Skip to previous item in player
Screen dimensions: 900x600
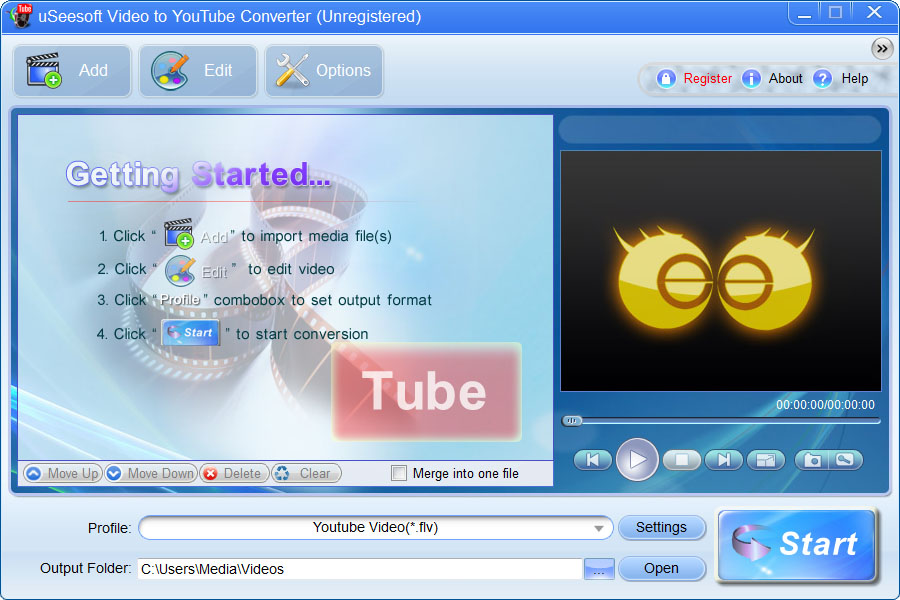pyautogui.click(x=593, y=460)
